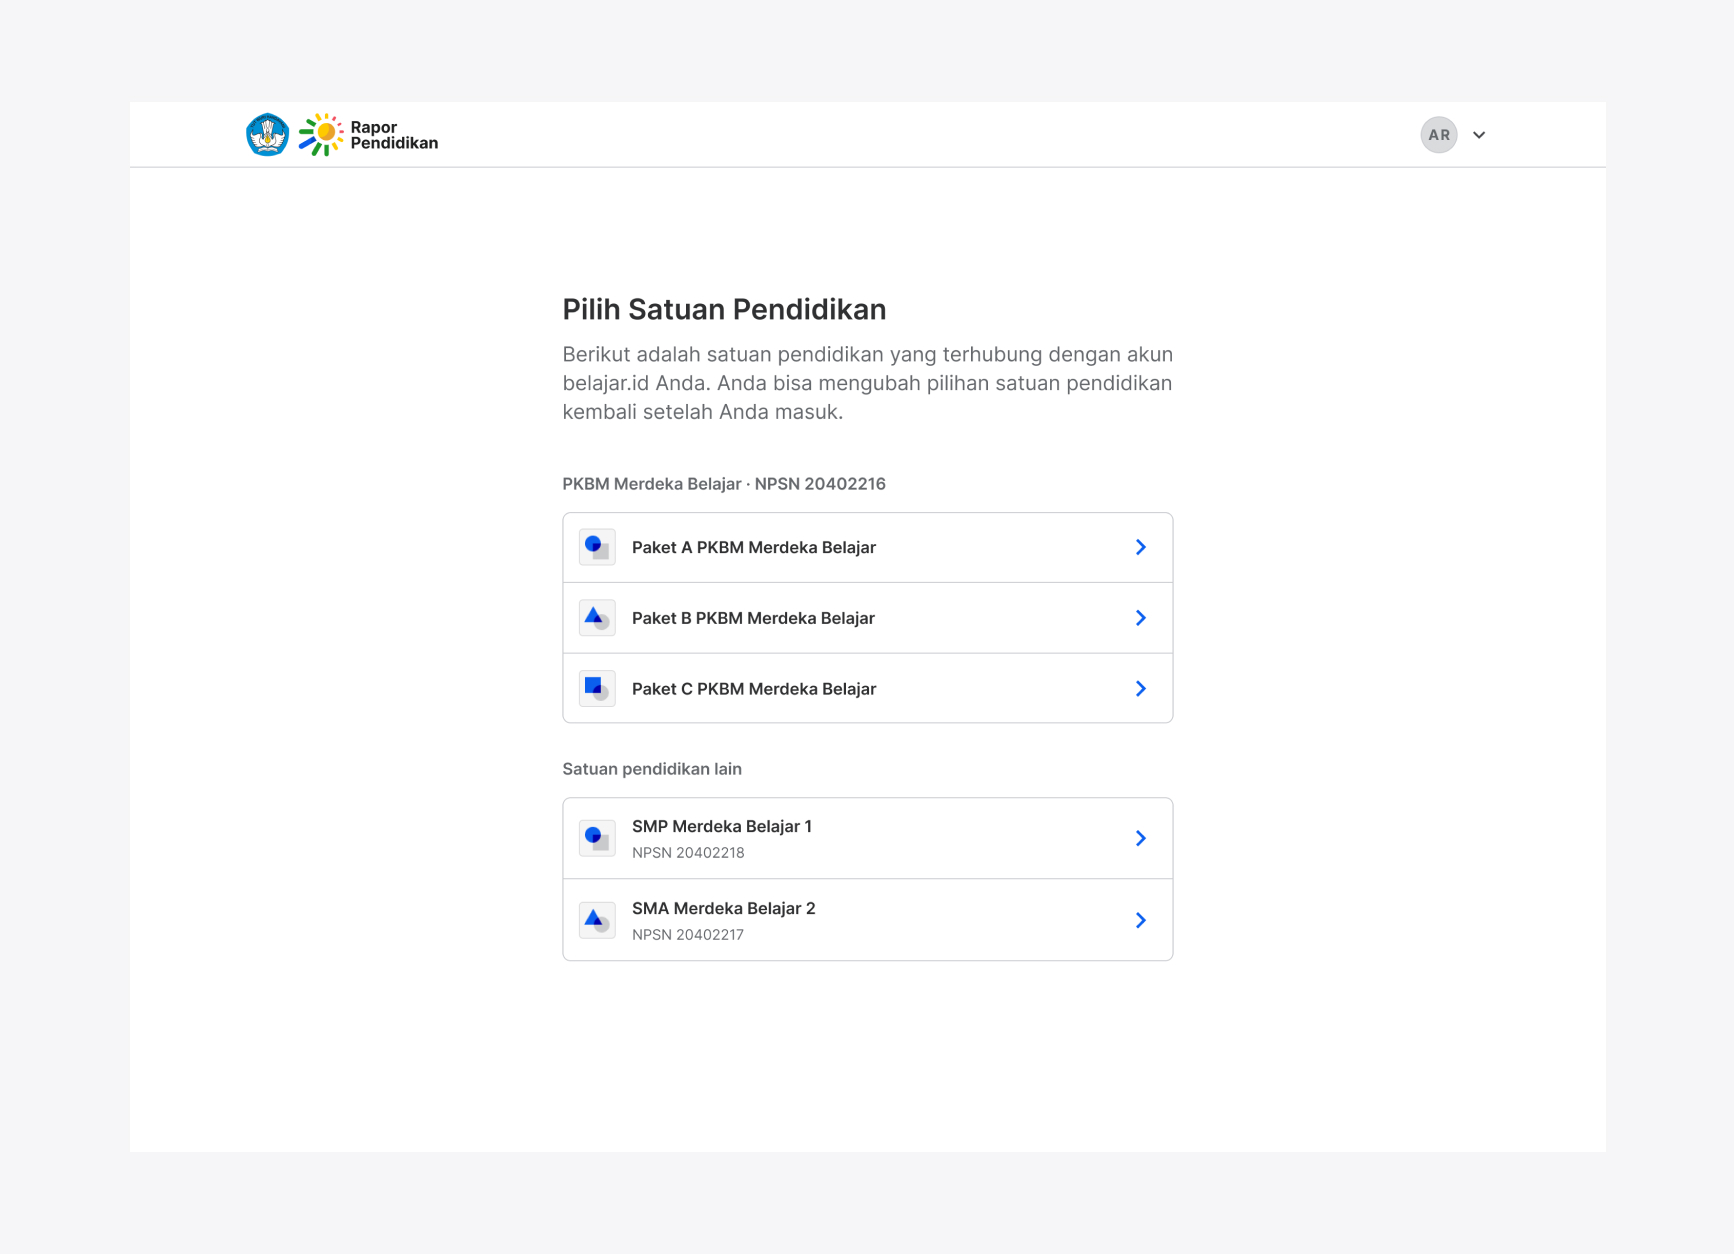
Task: Click the Paket C square icon
Action: coord(597,689)
